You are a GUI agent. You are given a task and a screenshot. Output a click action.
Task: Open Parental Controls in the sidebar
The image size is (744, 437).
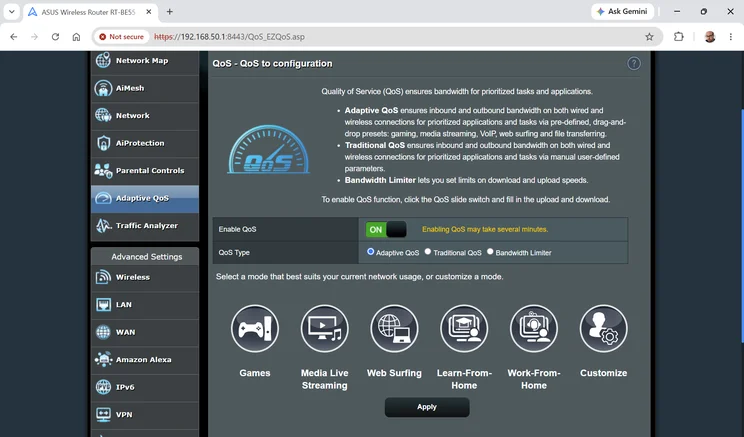pos(145,171)
